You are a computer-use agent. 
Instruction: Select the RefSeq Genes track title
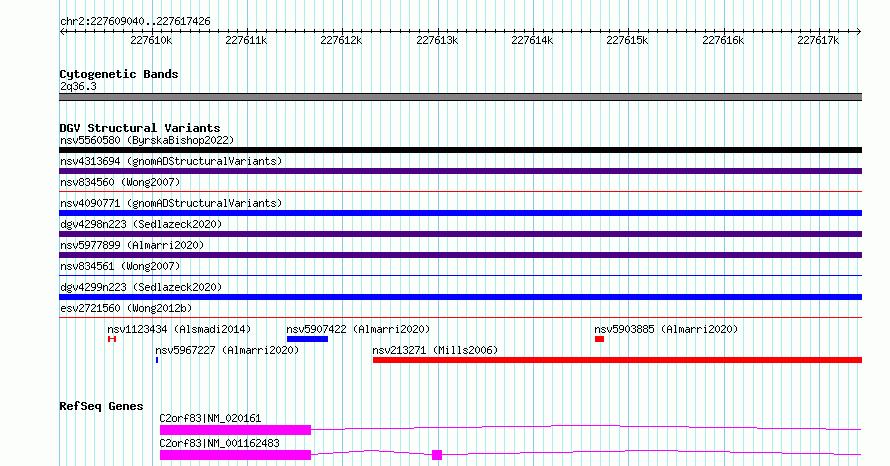click(x=101, y=406)
